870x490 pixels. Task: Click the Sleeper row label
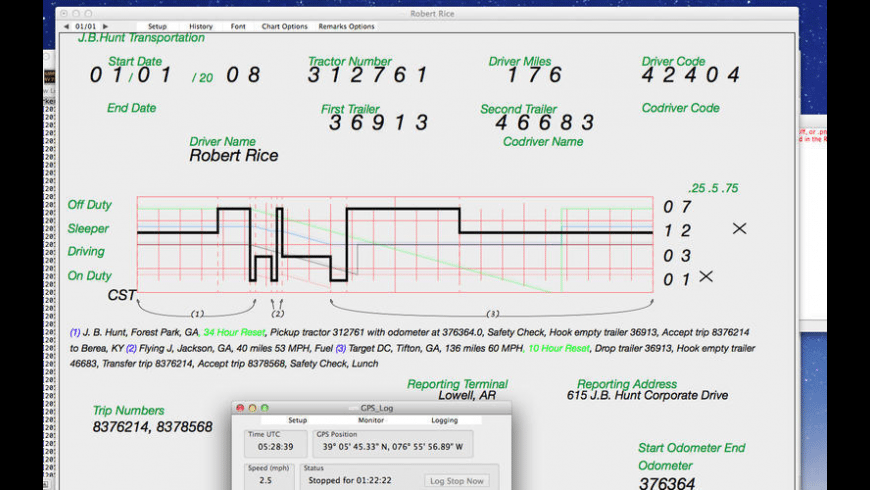tap(88, 229)
